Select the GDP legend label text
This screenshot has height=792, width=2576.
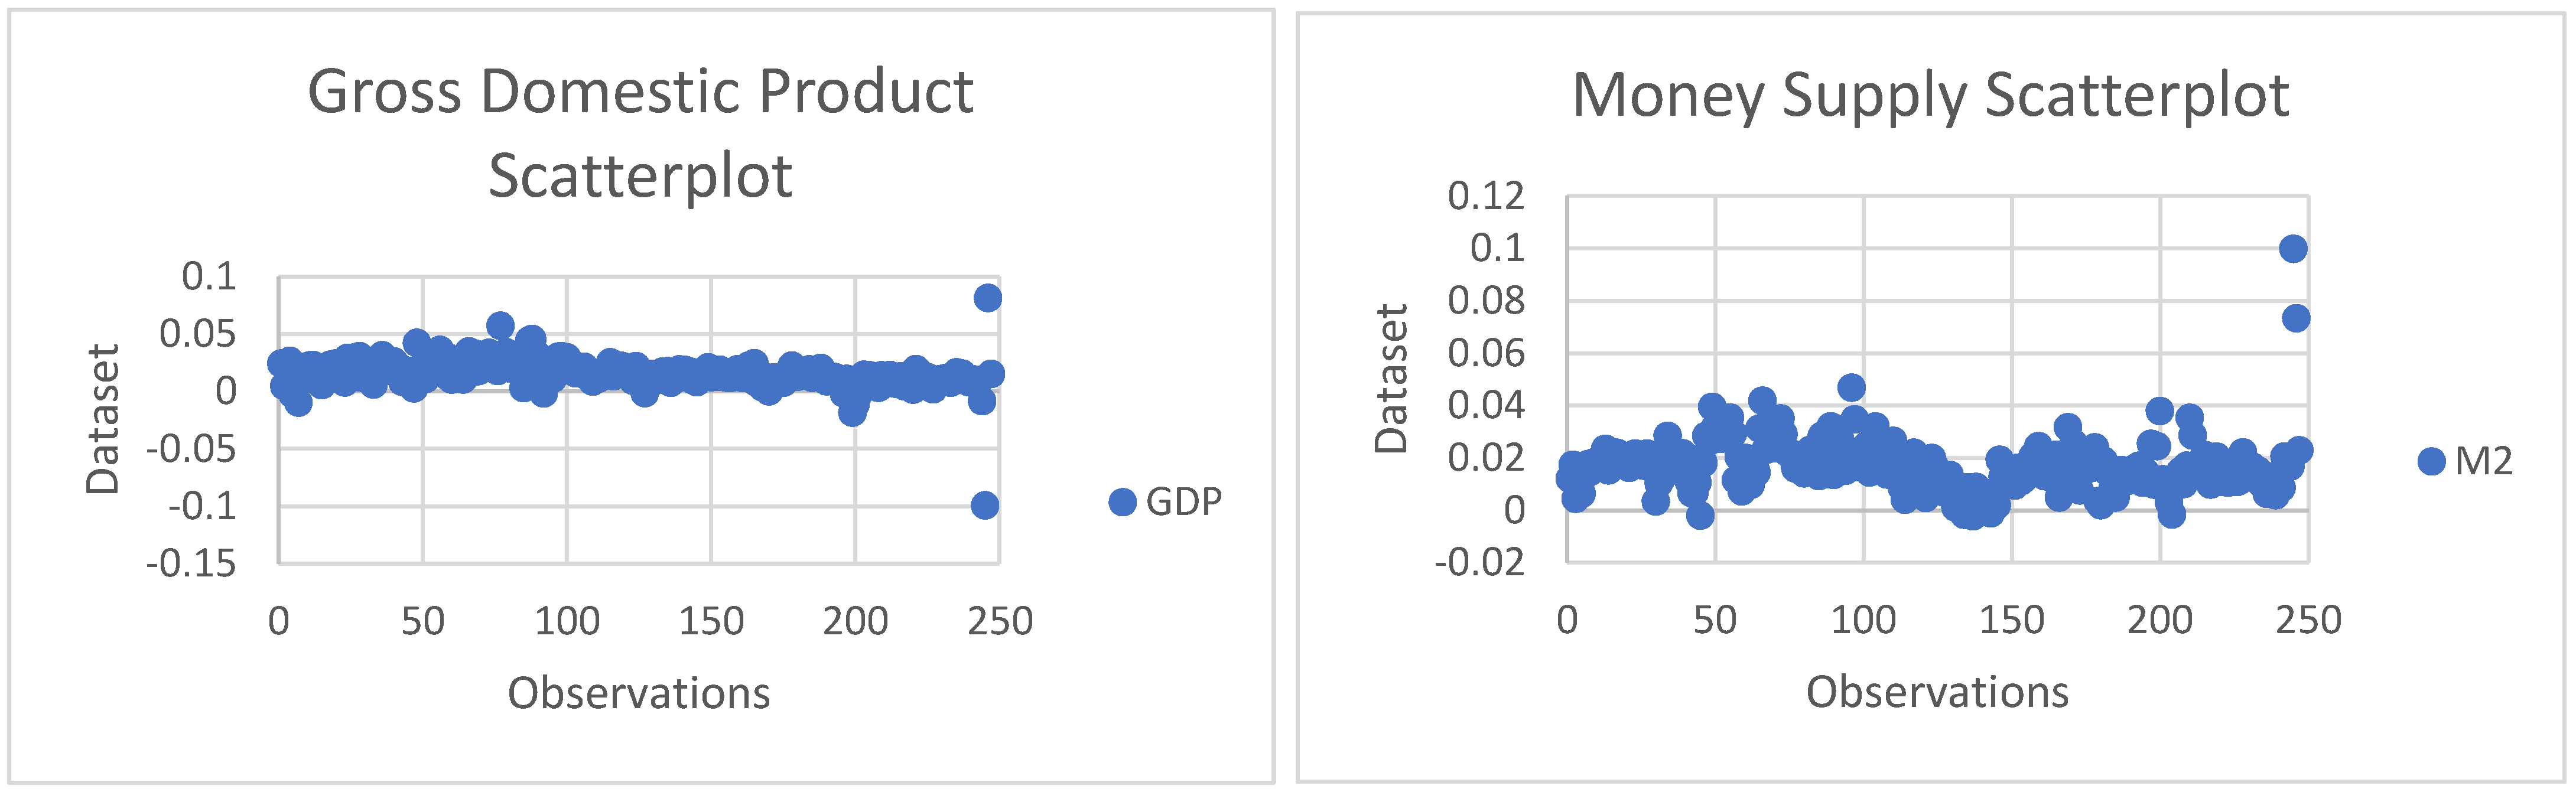point(1183,502)
